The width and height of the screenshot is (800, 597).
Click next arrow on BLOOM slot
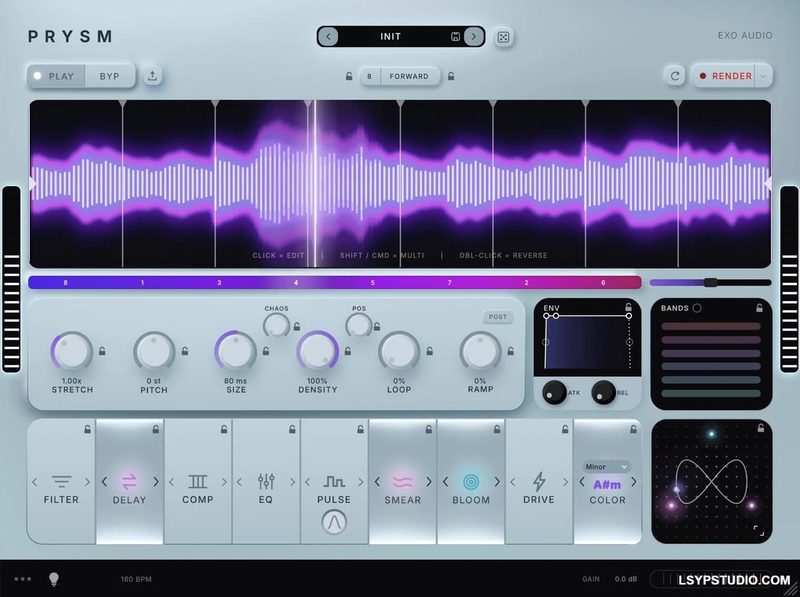tap(497, 482)
